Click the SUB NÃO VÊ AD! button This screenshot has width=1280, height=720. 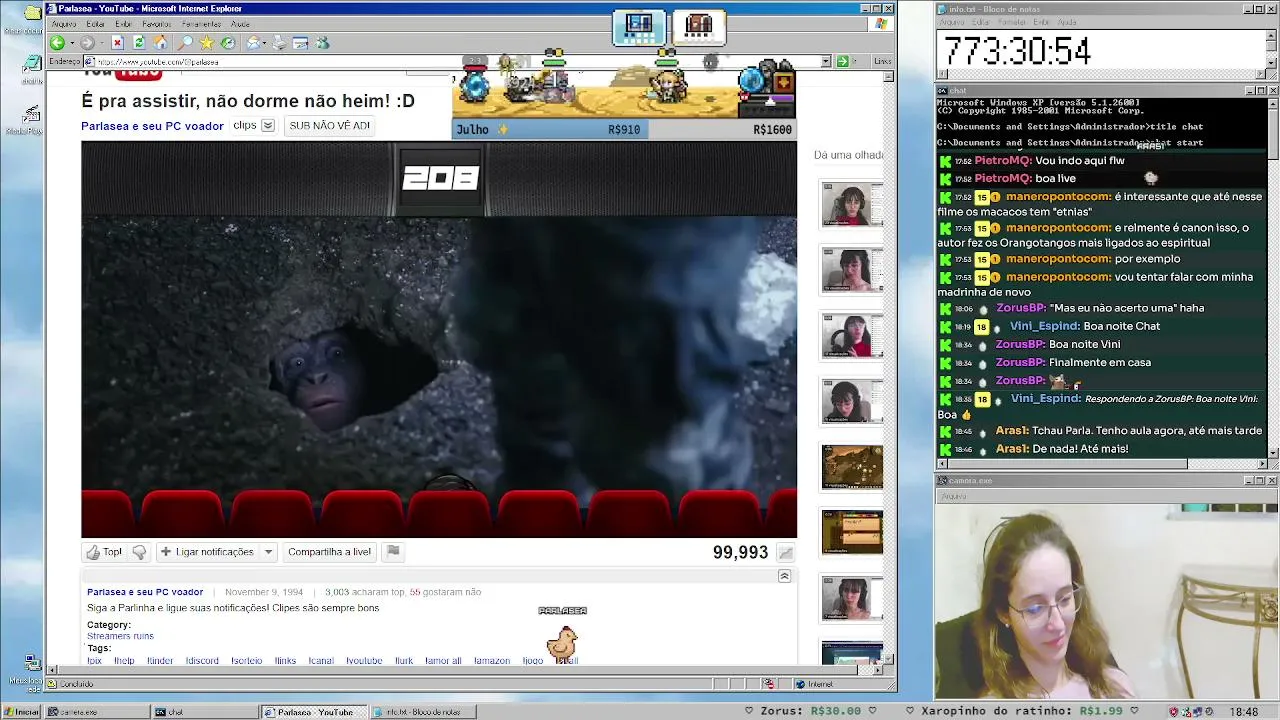point(329,126)
